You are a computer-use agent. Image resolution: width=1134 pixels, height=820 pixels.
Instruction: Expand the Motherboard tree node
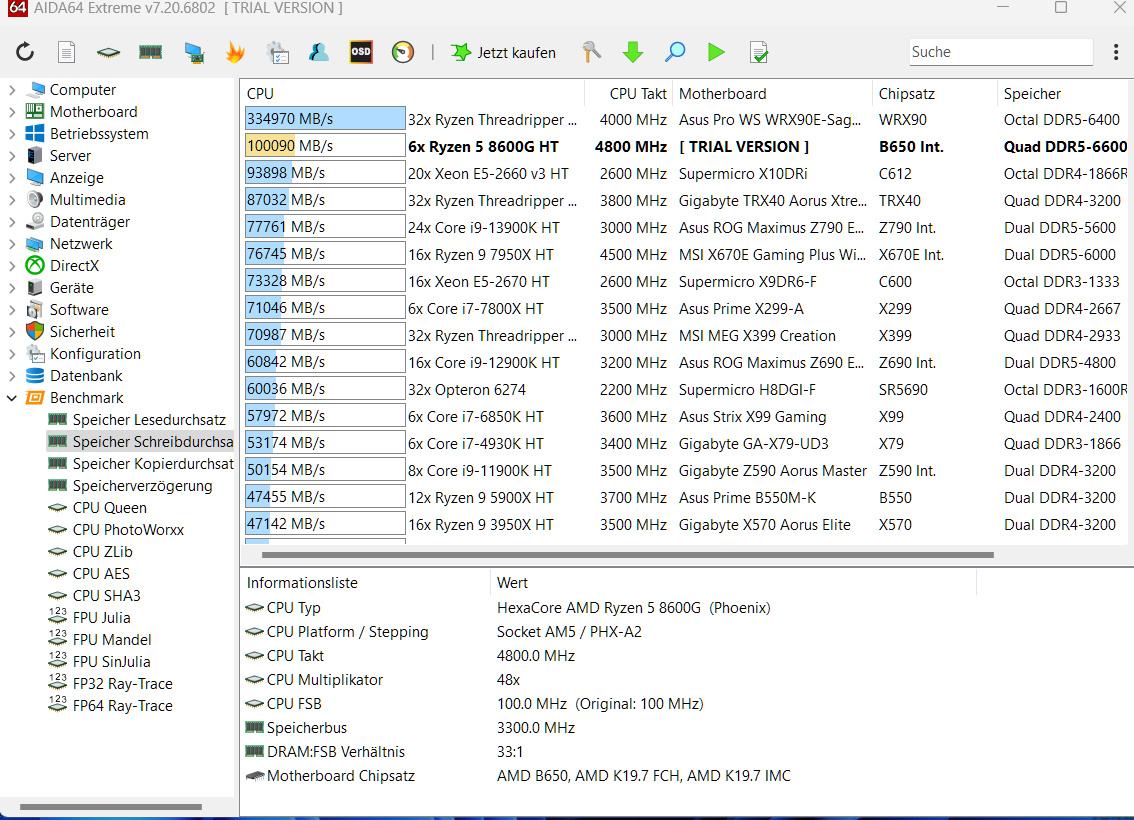[12, 111]
